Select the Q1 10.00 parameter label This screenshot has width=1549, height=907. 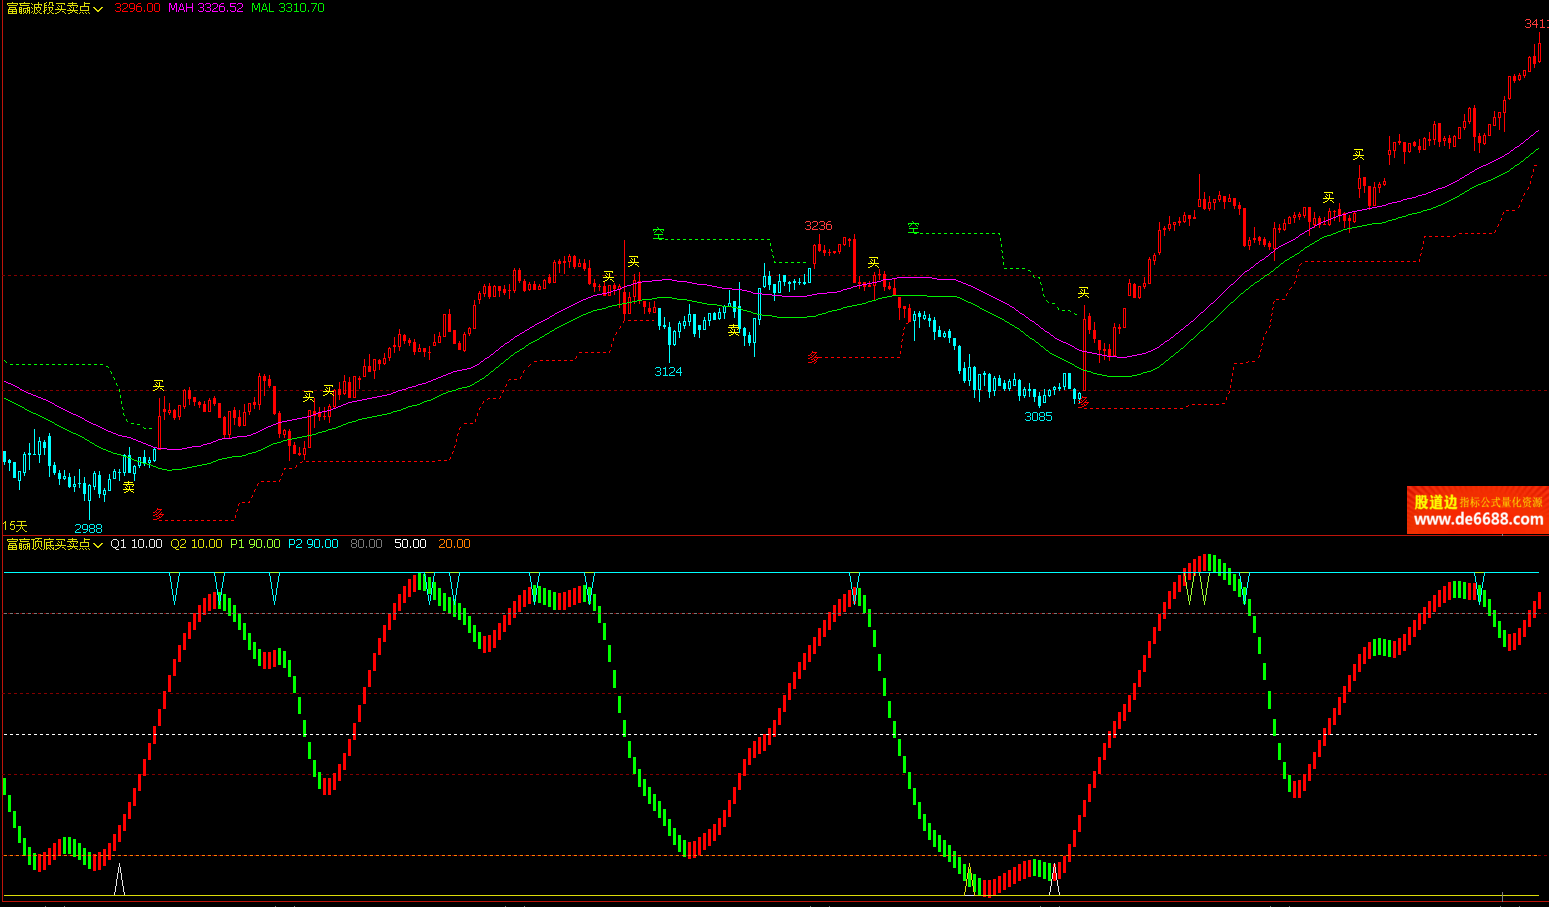[136, 544]
